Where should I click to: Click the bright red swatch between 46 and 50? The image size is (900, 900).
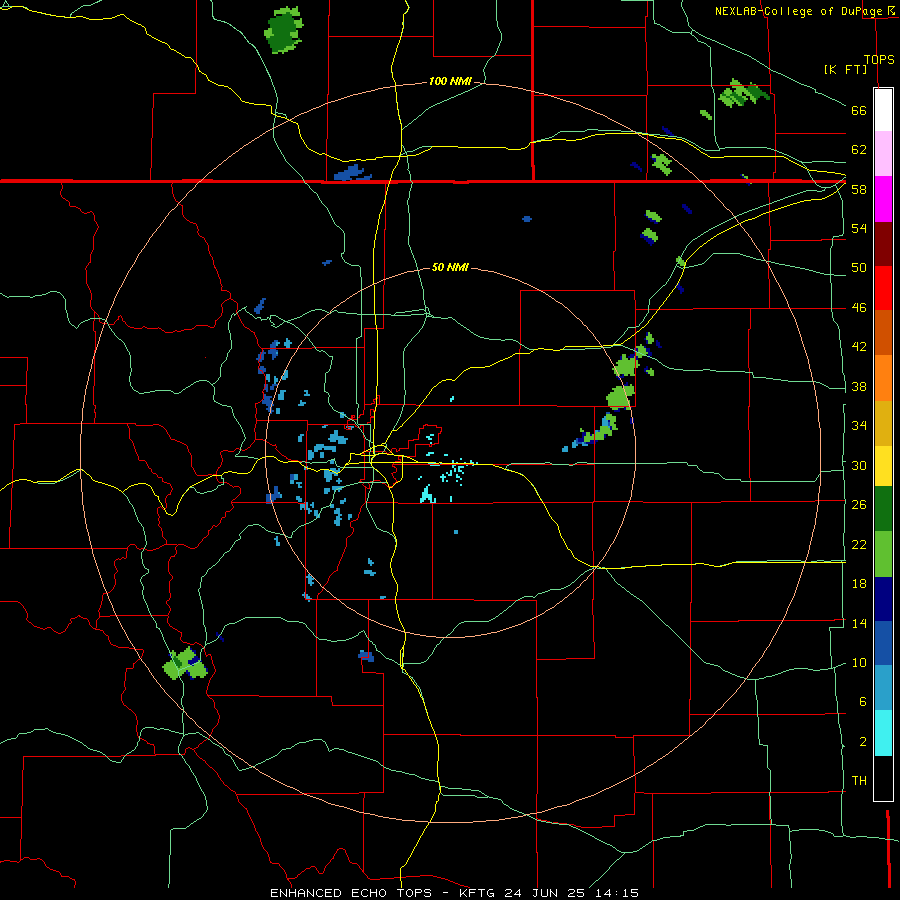(x=883, y=288)
